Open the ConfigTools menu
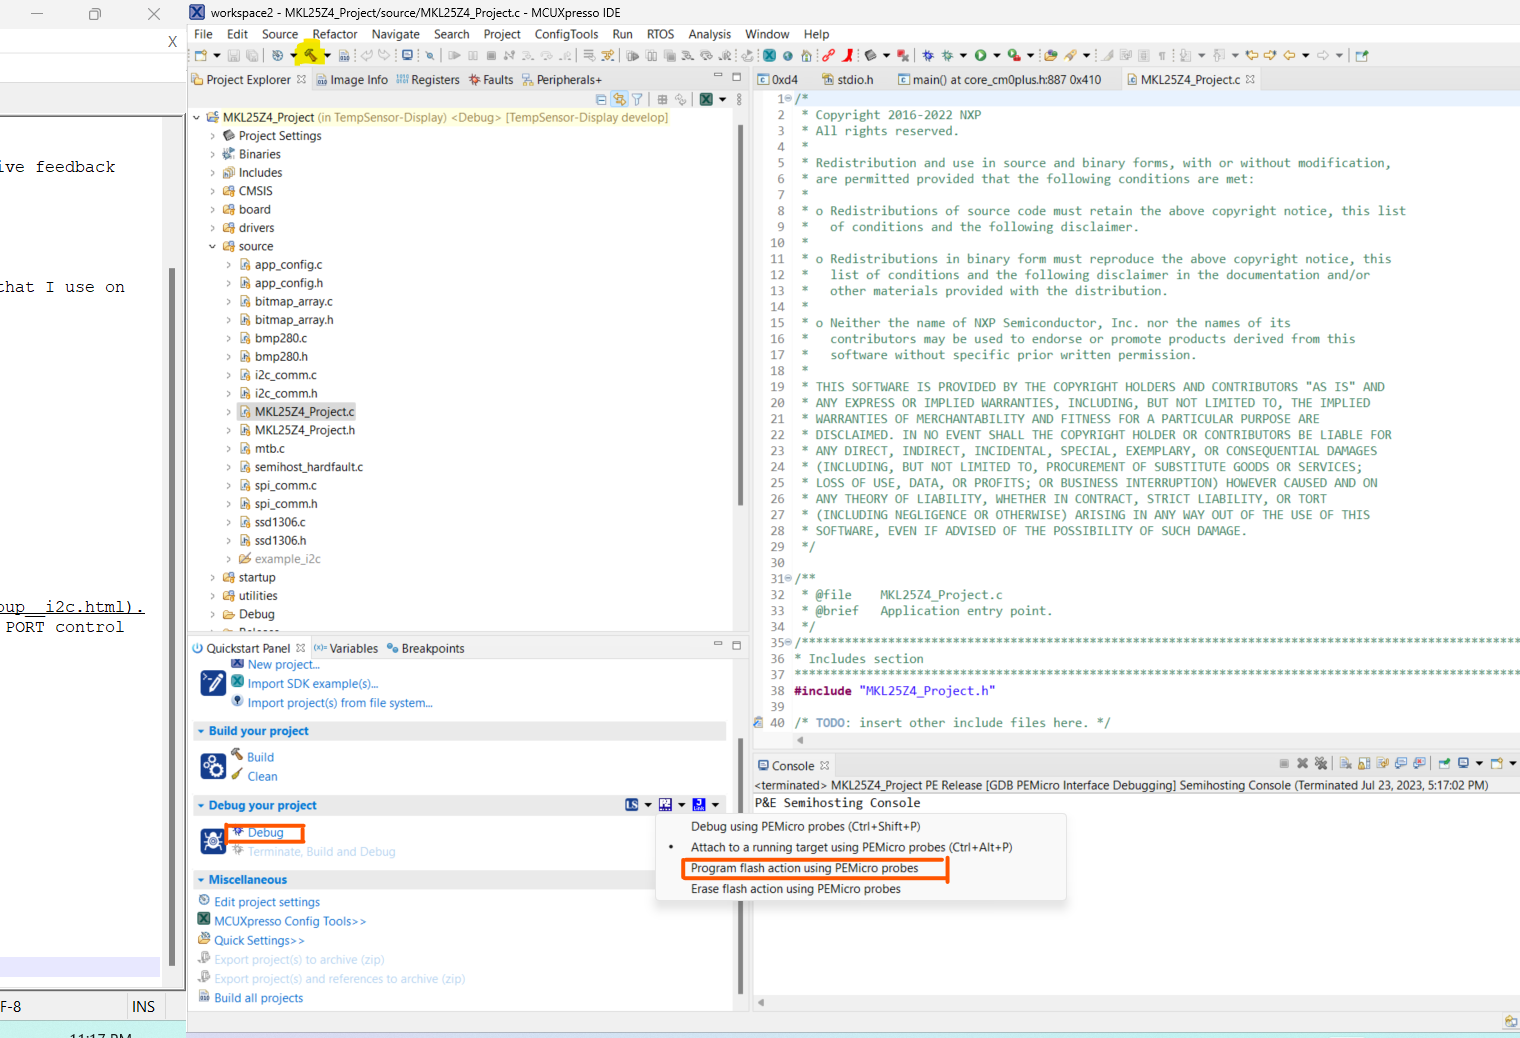 [566, 34]
